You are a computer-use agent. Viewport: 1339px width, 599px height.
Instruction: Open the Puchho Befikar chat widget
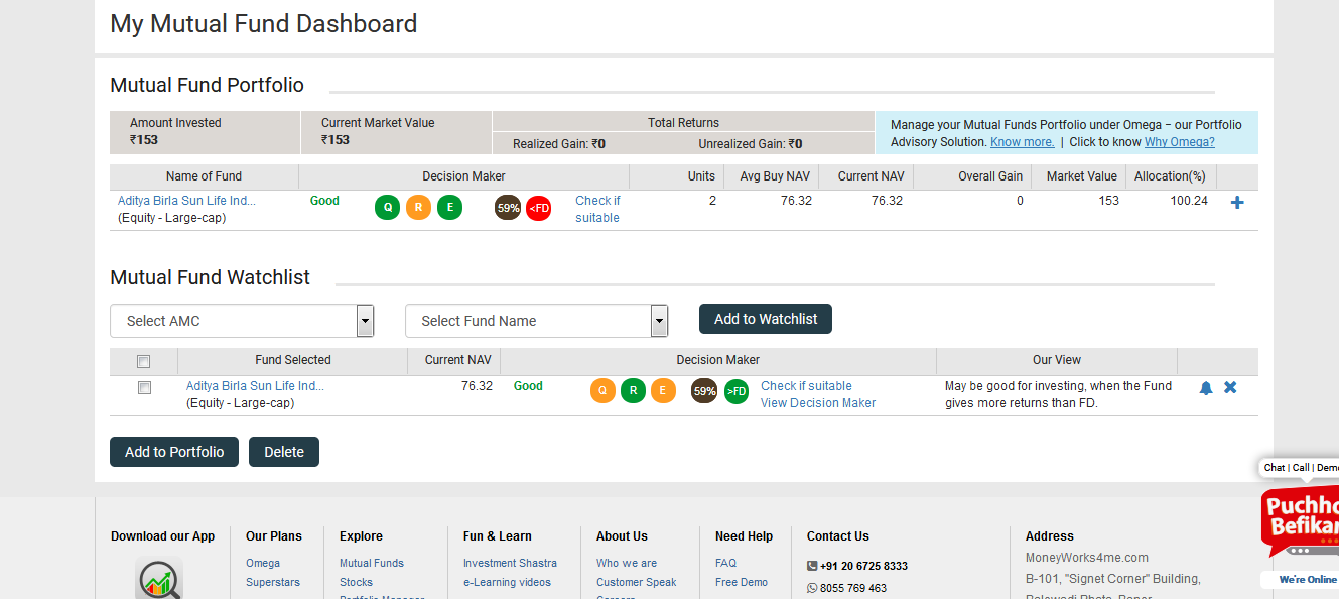tap(1300, 520)
